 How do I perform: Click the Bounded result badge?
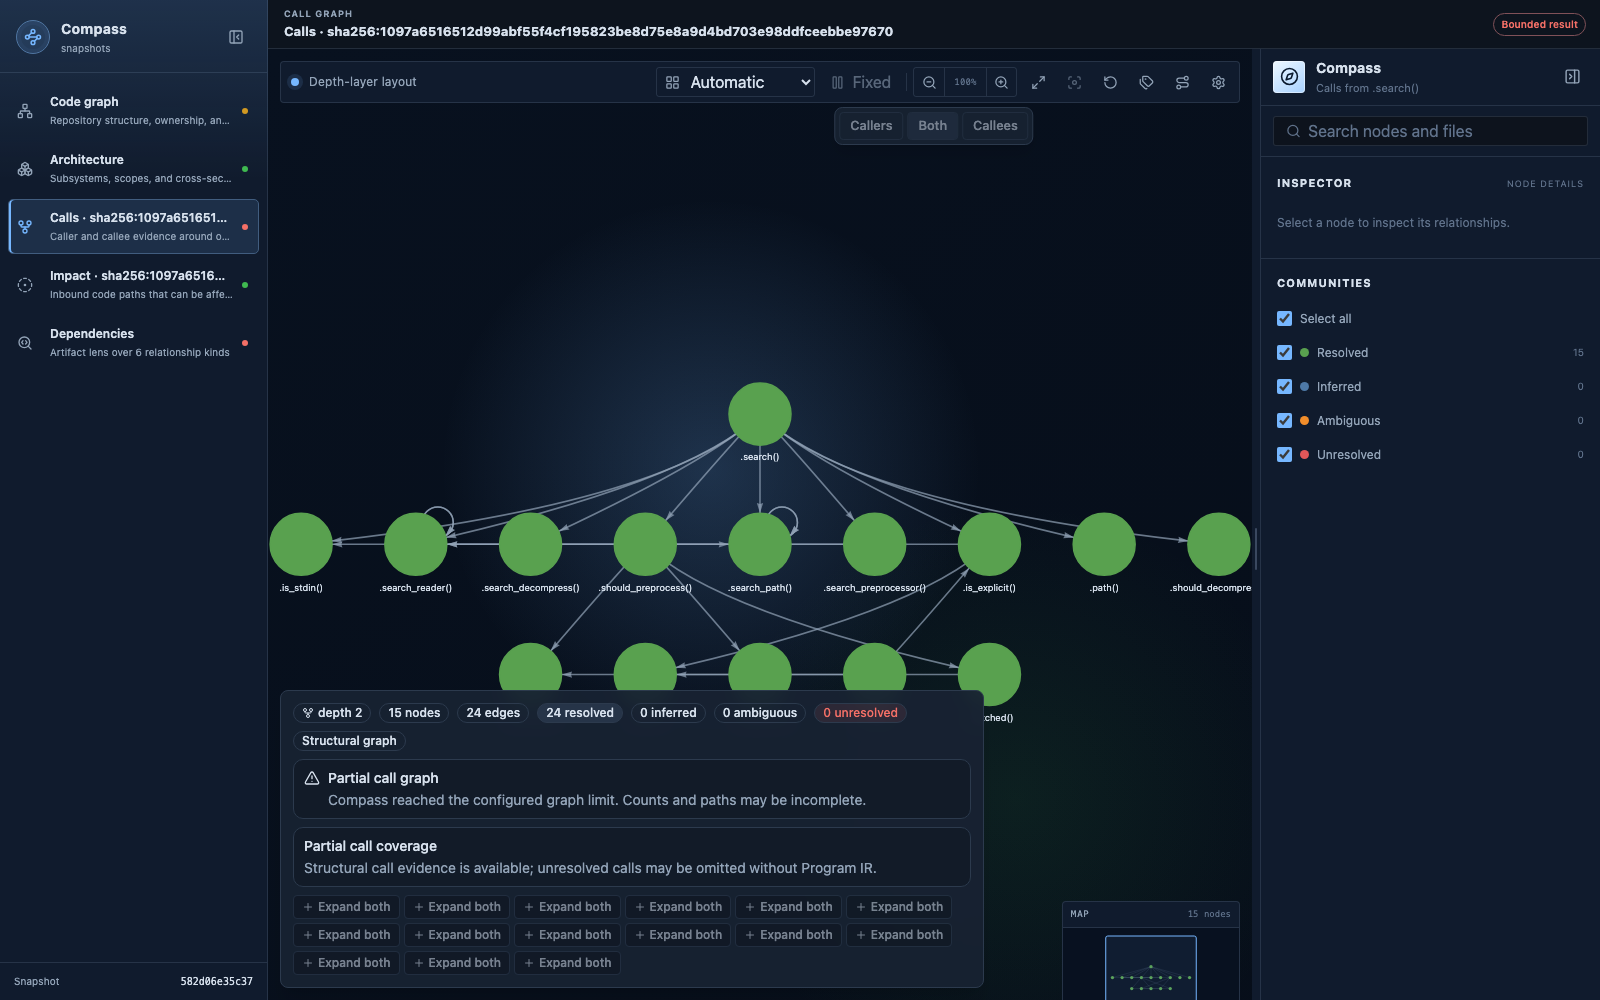click(x=1539, y=24)
